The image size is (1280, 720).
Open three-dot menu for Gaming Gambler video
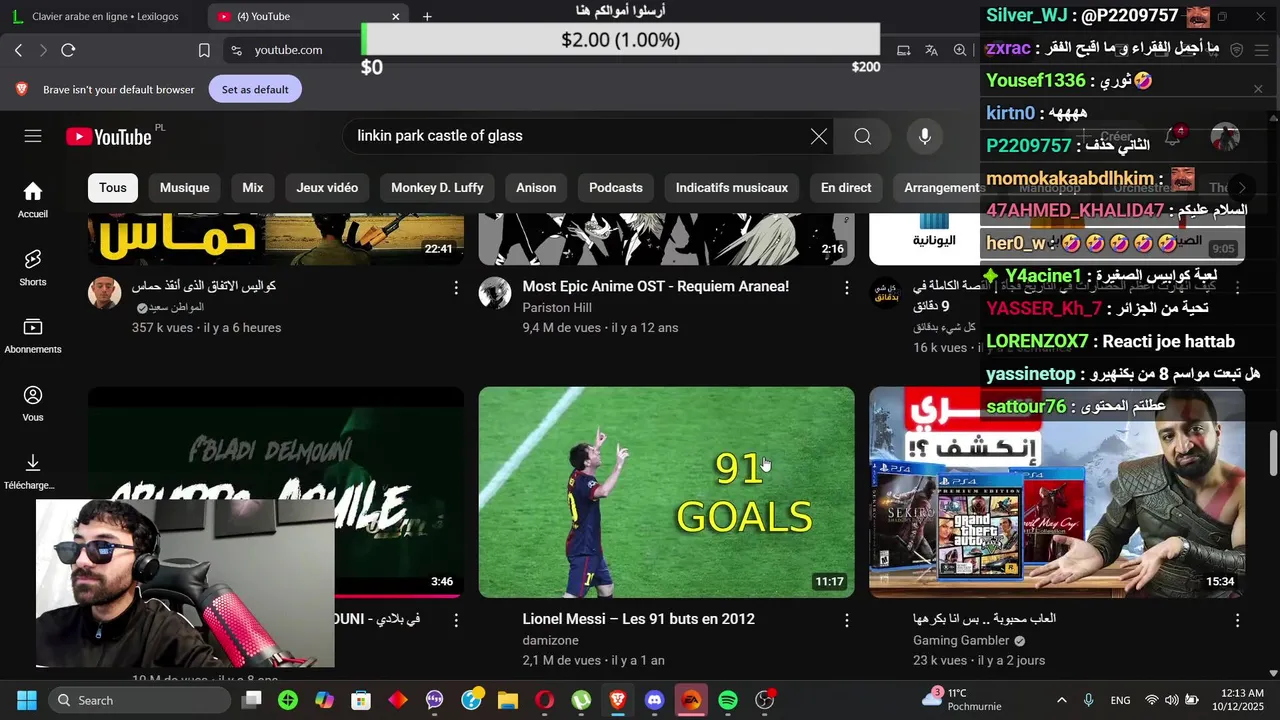1237,621
